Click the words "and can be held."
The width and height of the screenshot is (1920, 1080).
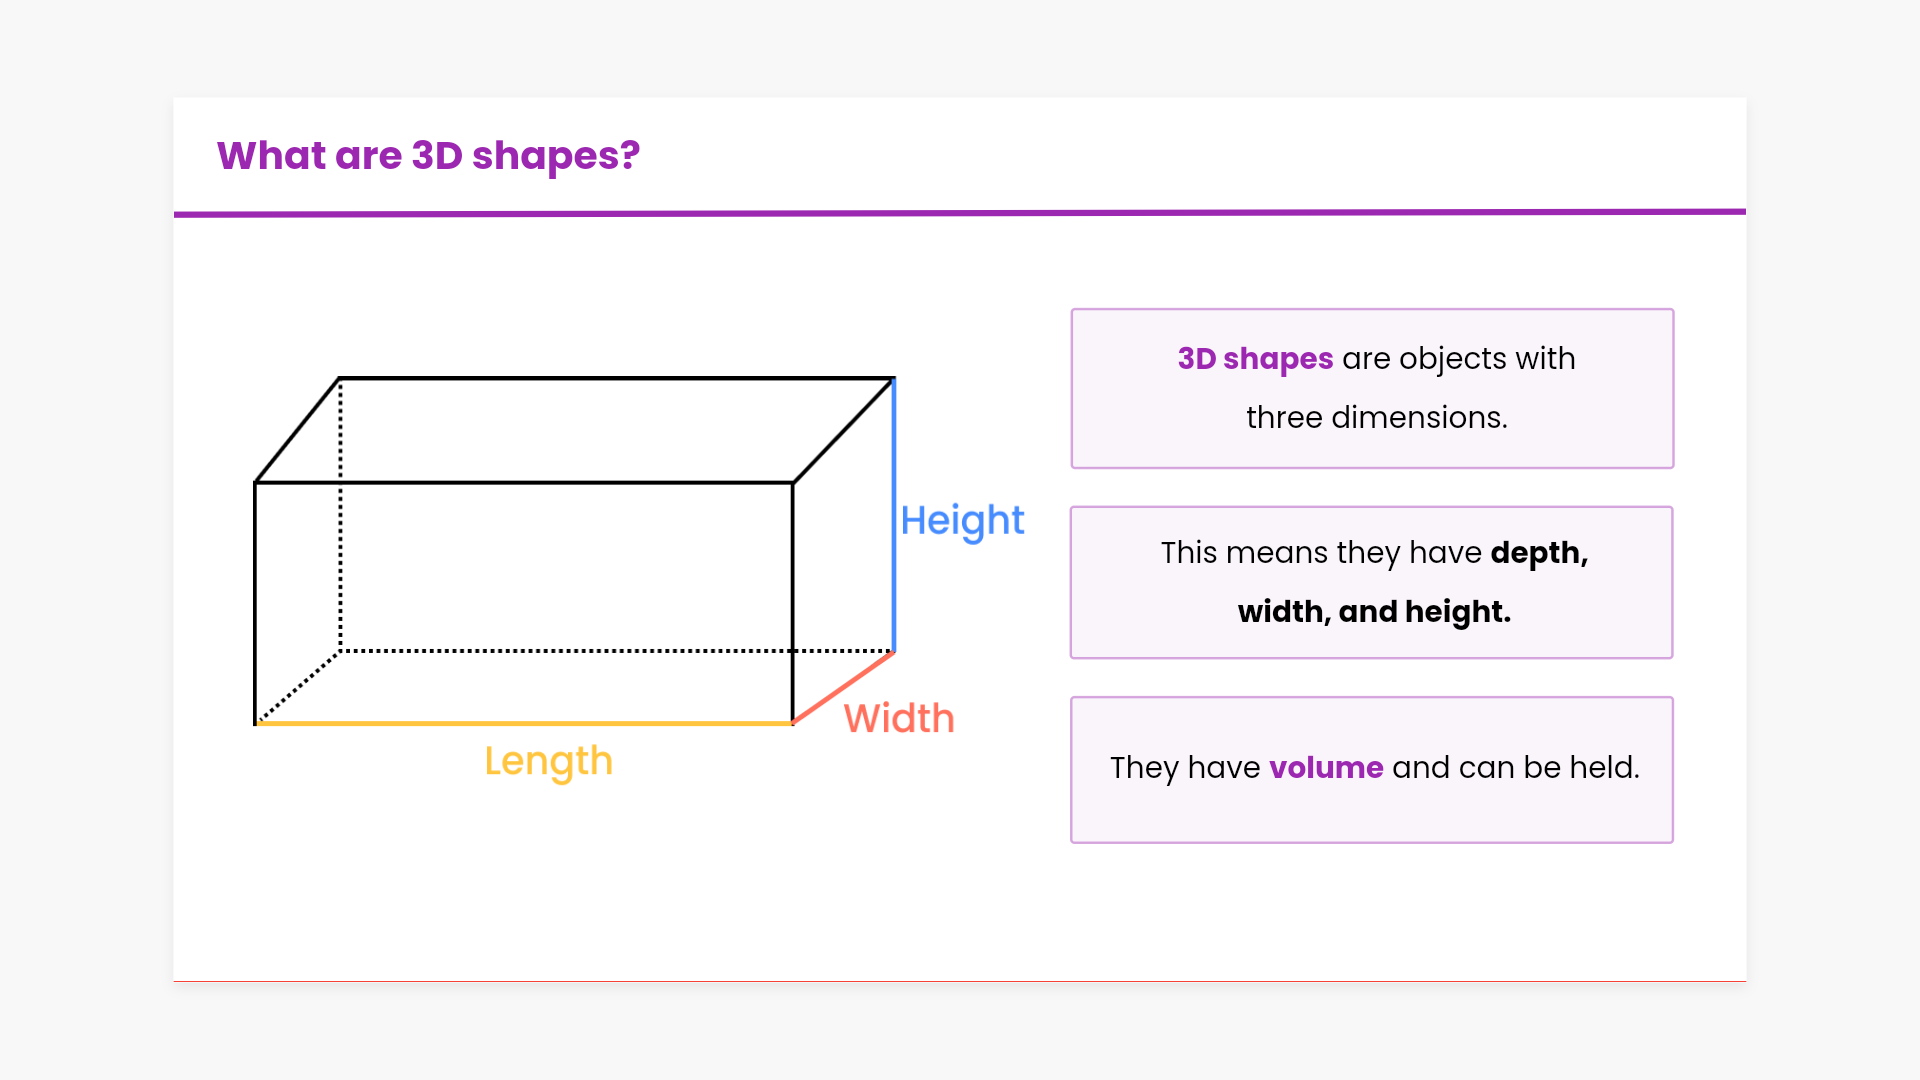1516,767
